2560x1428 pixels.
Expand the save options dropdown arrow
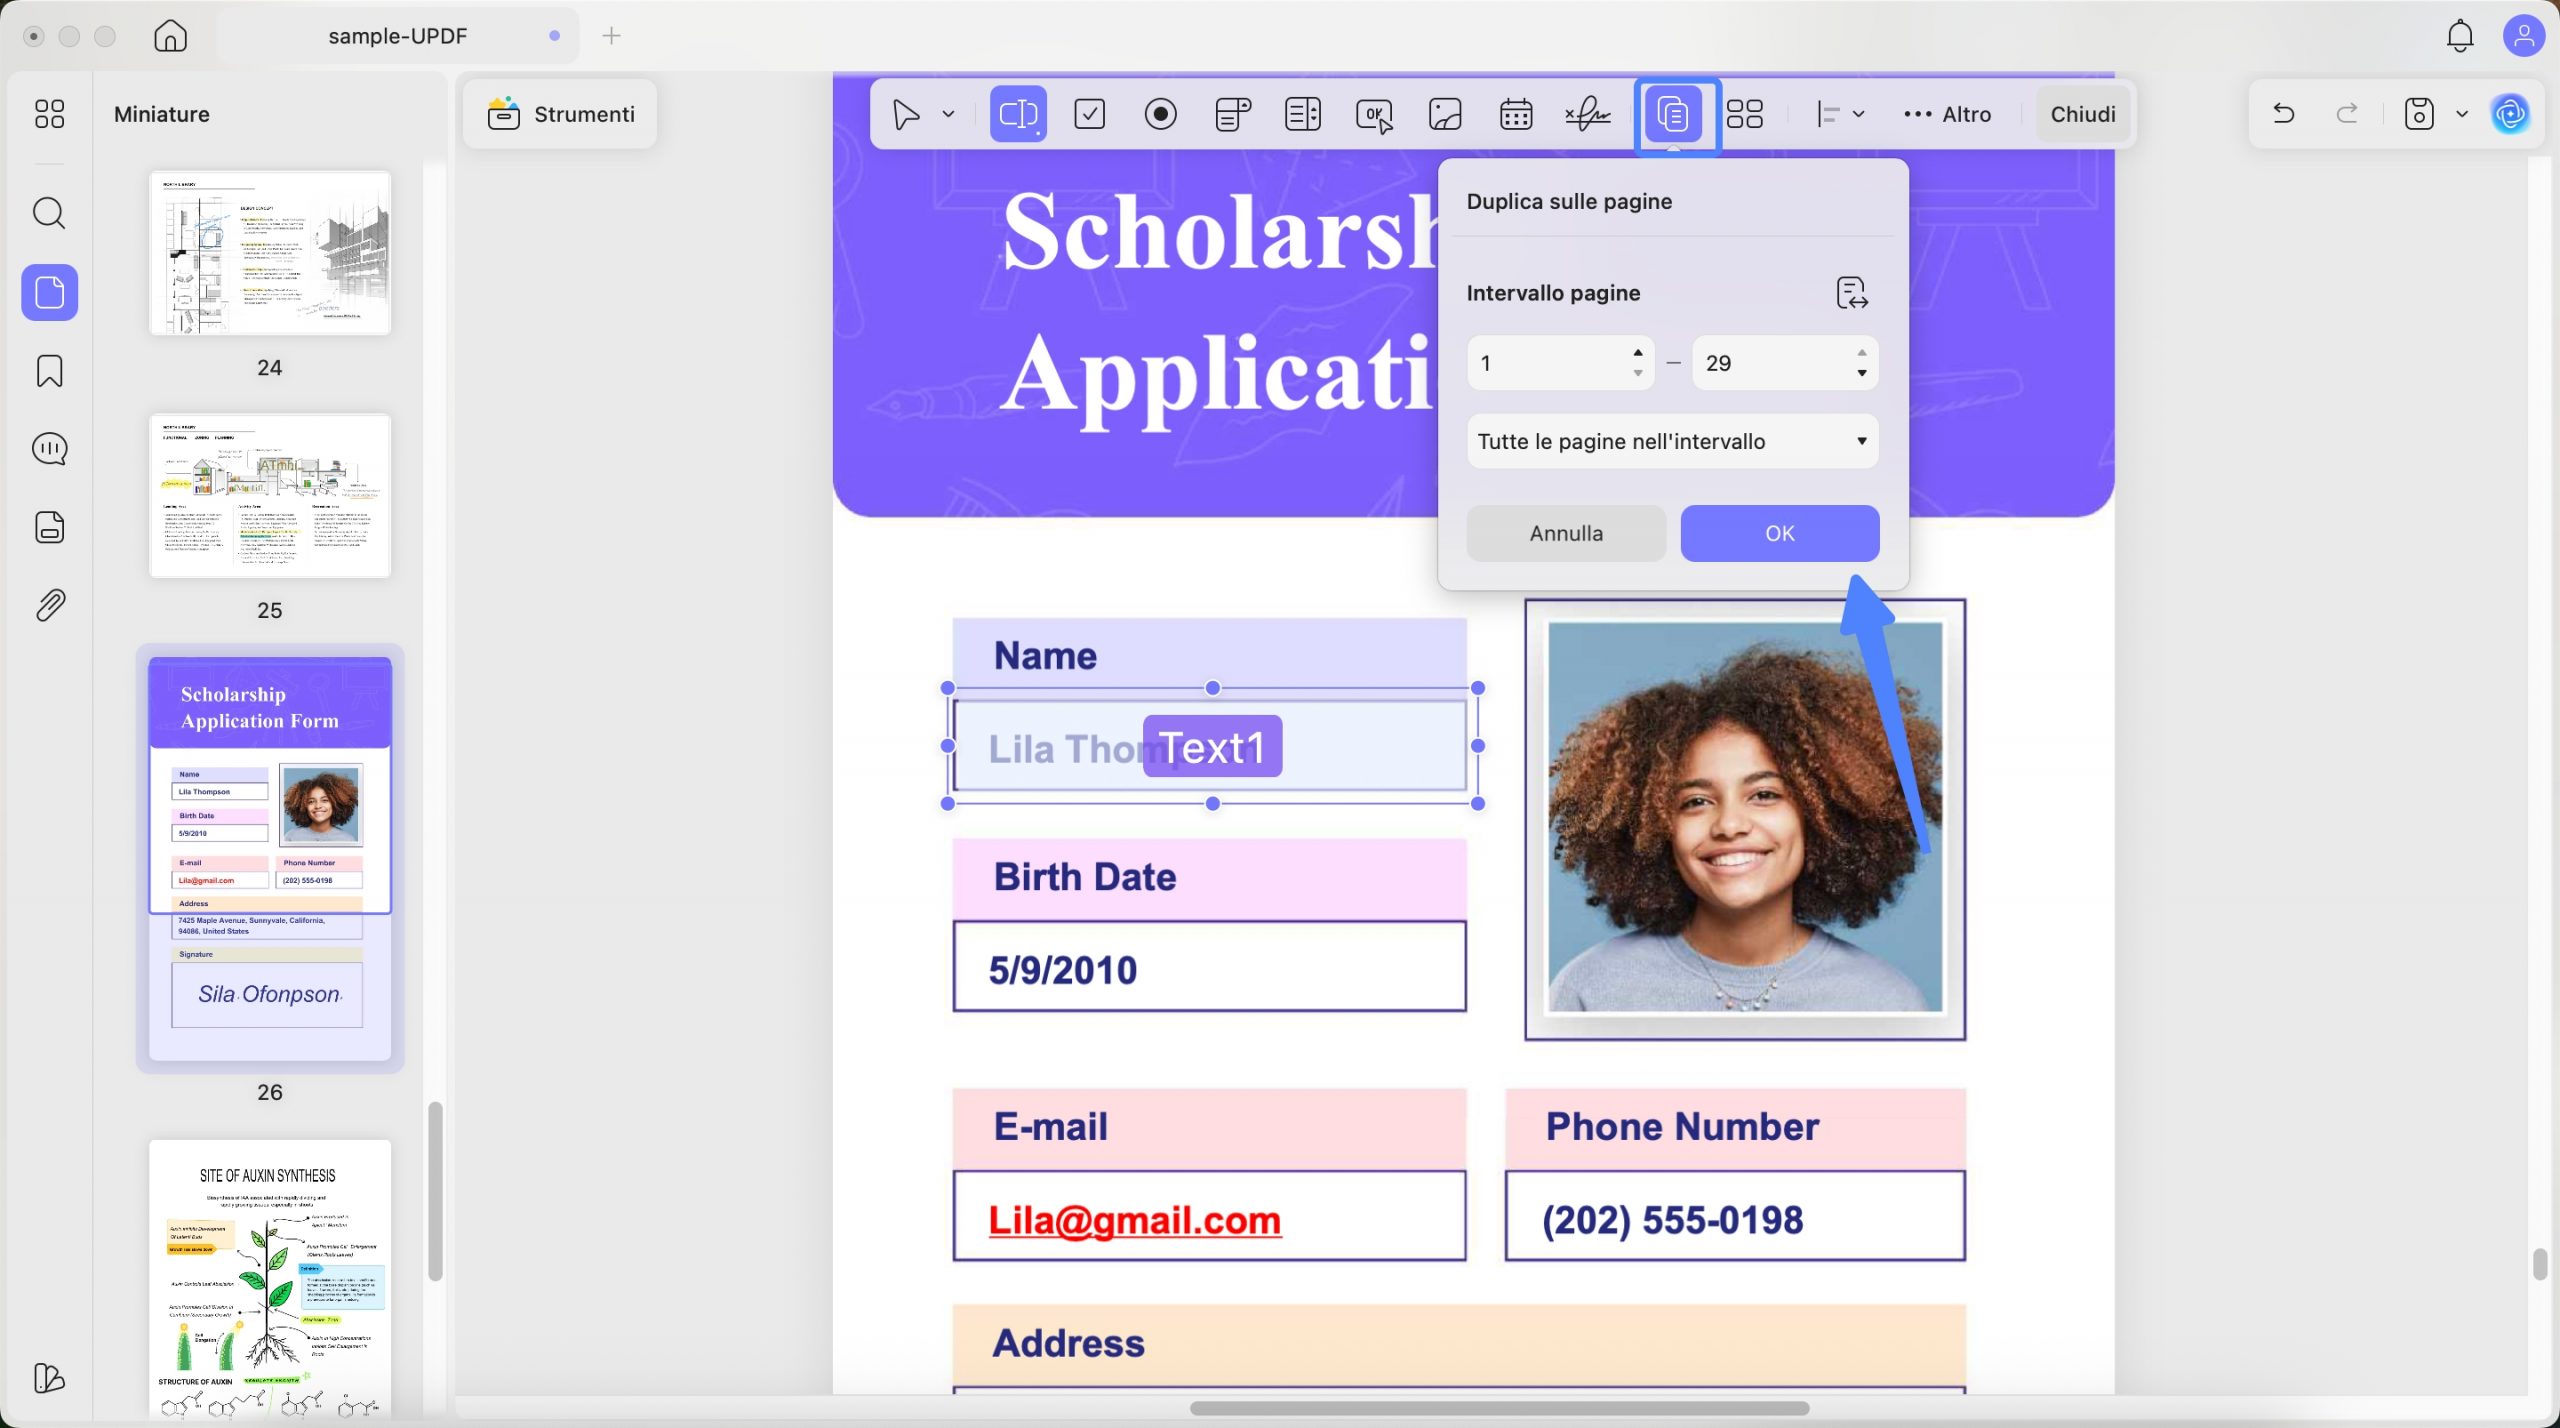pyautogui.click(x=2462, y=113)
